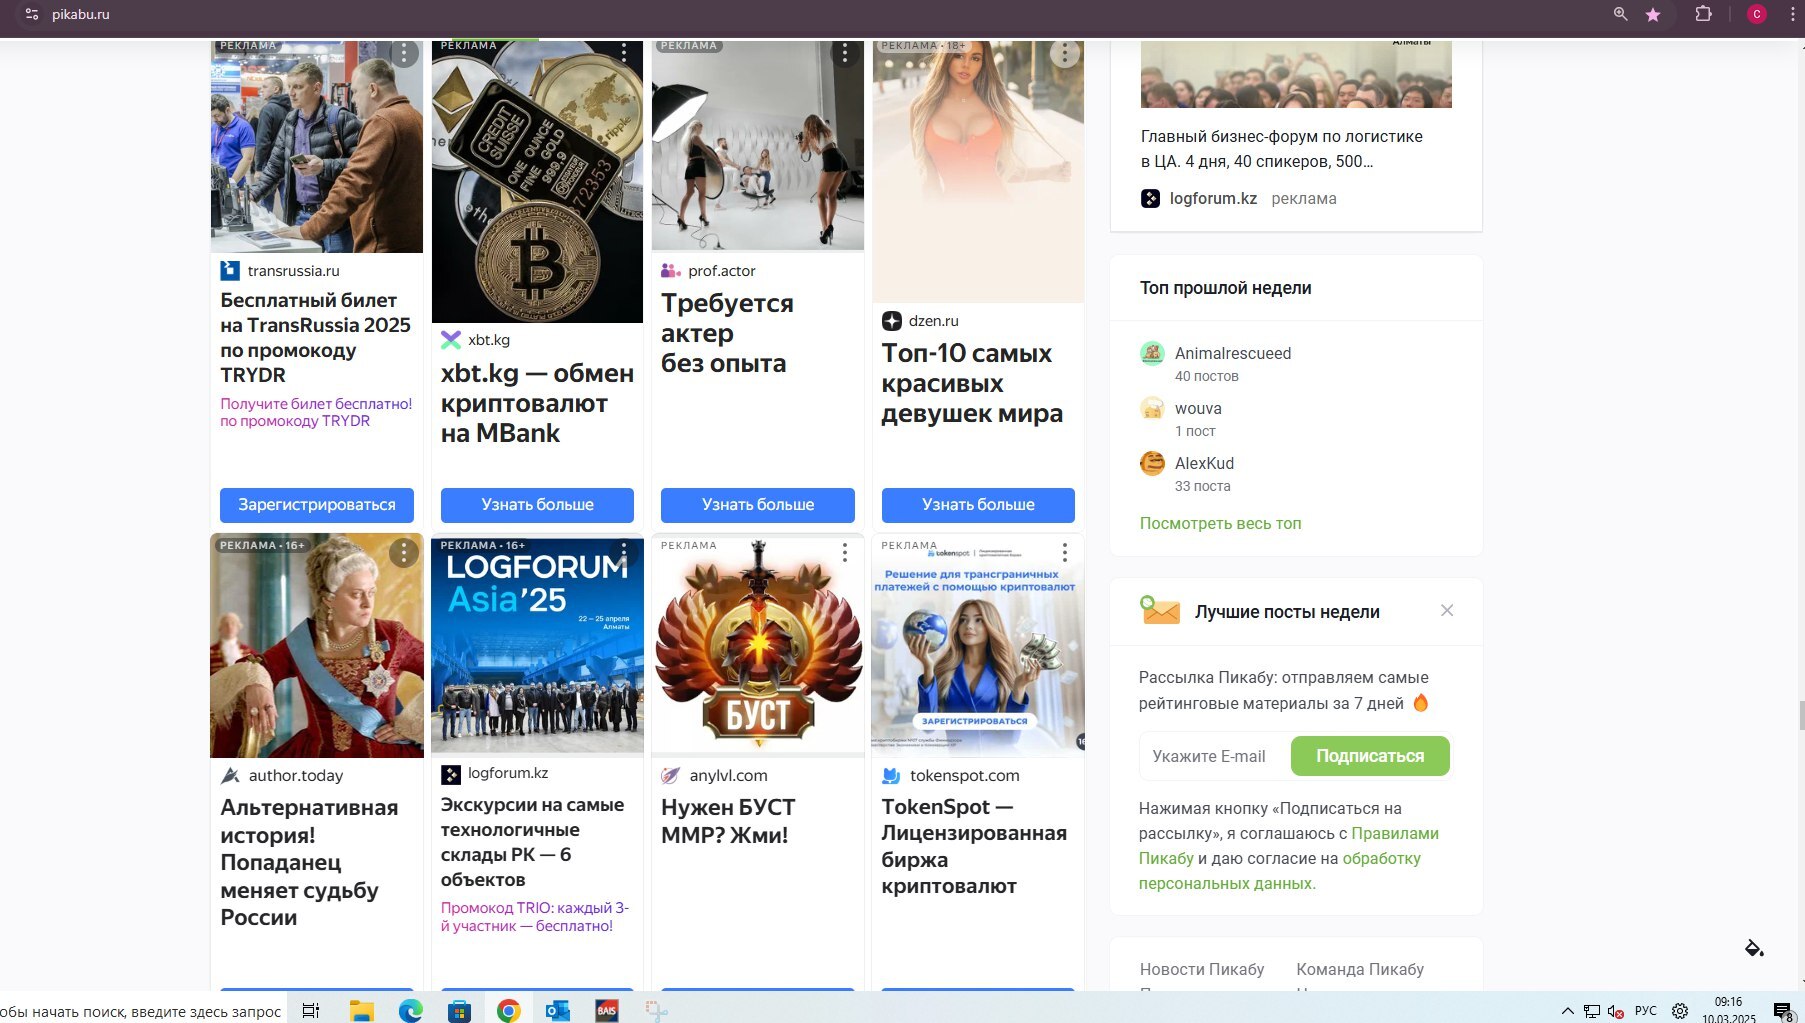Focus the Укажите E-mail field

(x=1214, y=756)
